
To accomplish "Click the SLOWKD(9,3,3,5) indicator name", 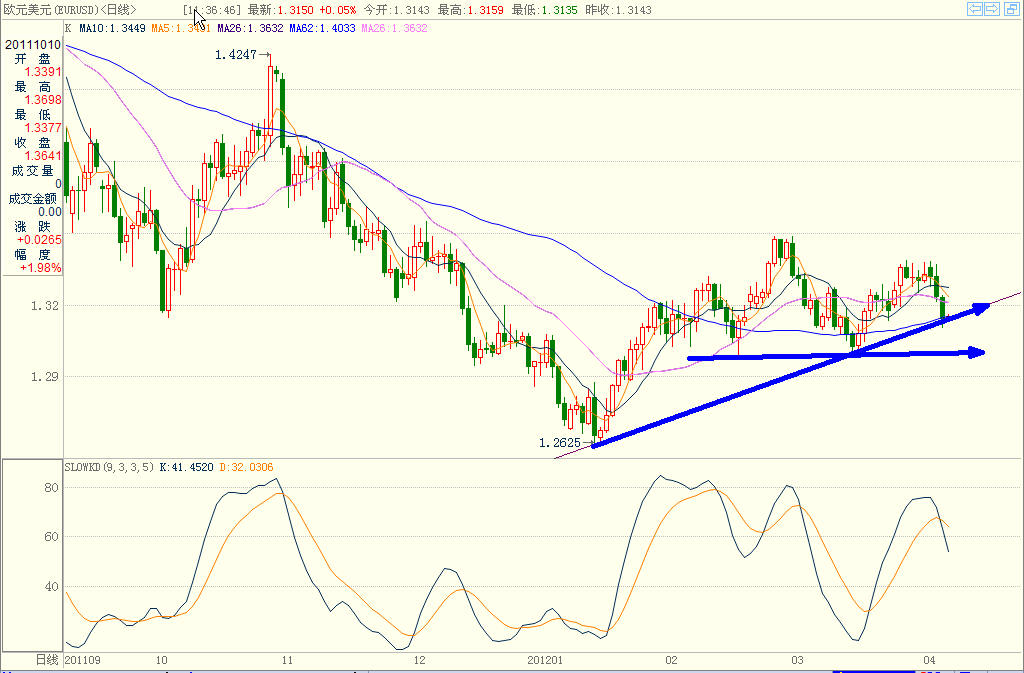I will (x=109, y=467).
